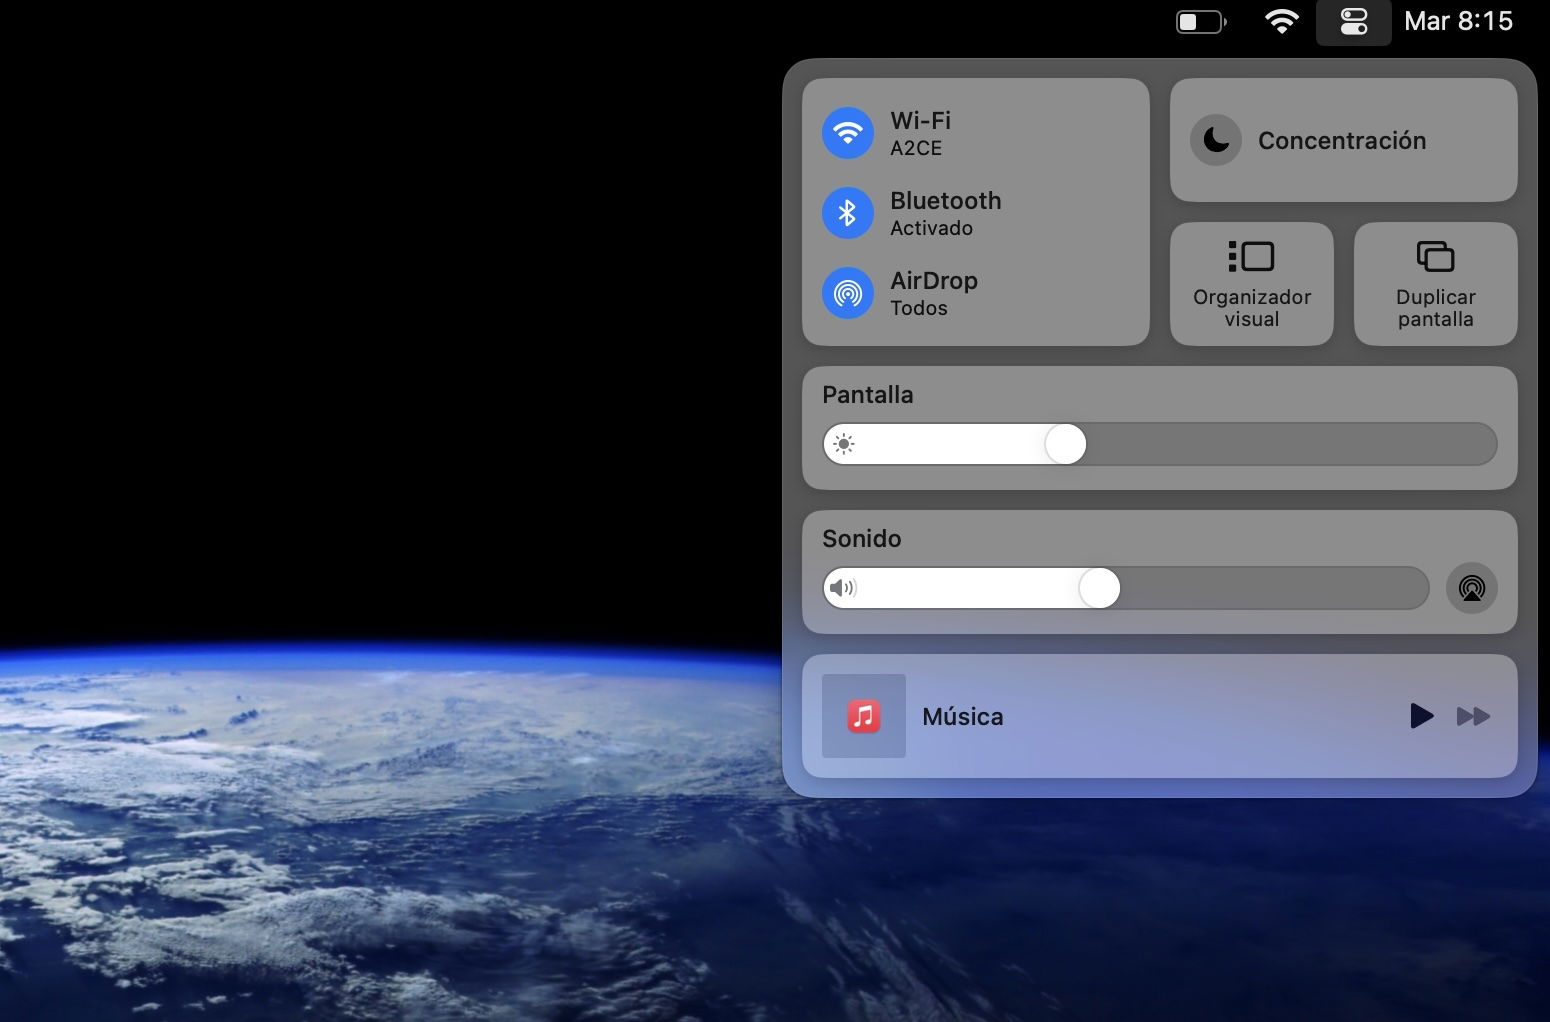The width and height of the screenshot is (1550, 1022).
Task: Open the Wi-Fi A2CE network label
Action: (x=920, y=133)
